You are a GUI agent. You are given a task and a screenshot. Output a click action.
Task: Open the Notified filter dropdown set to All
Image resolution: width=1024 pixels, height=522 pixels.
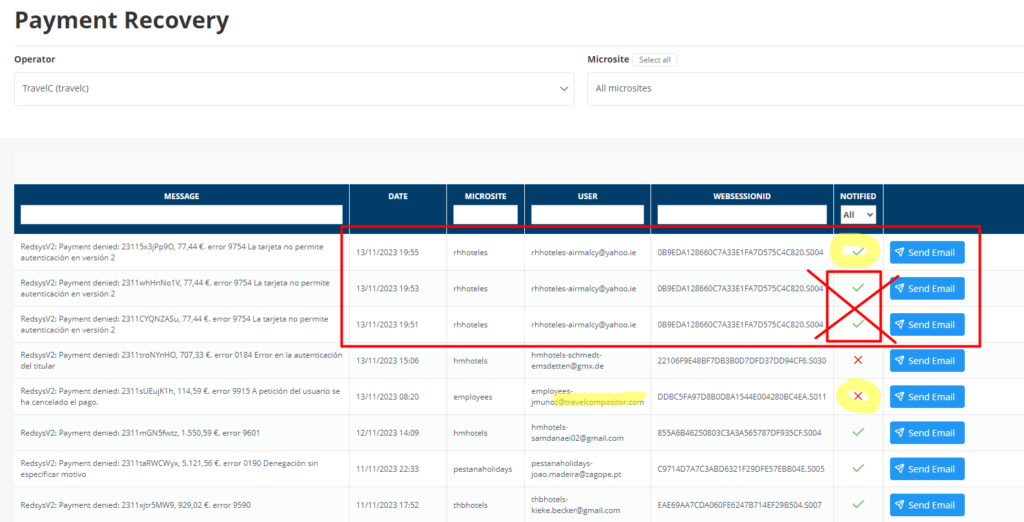click(858, 214)
